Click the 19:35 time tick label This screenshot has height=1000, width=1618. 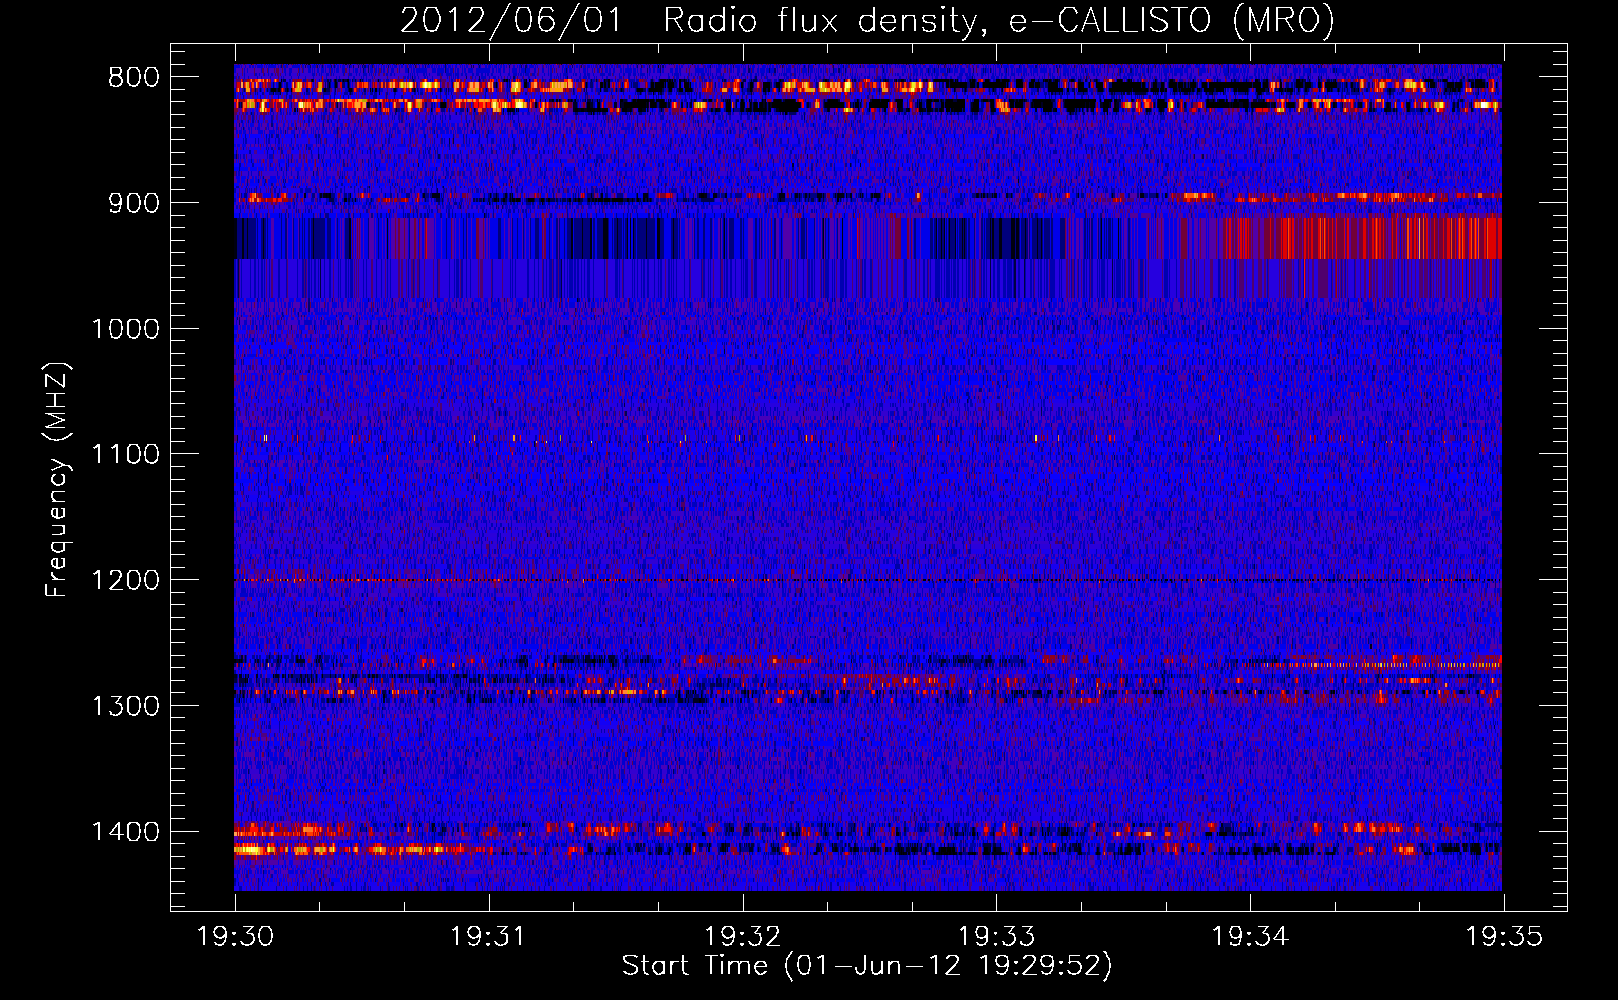coord(1504,937)
